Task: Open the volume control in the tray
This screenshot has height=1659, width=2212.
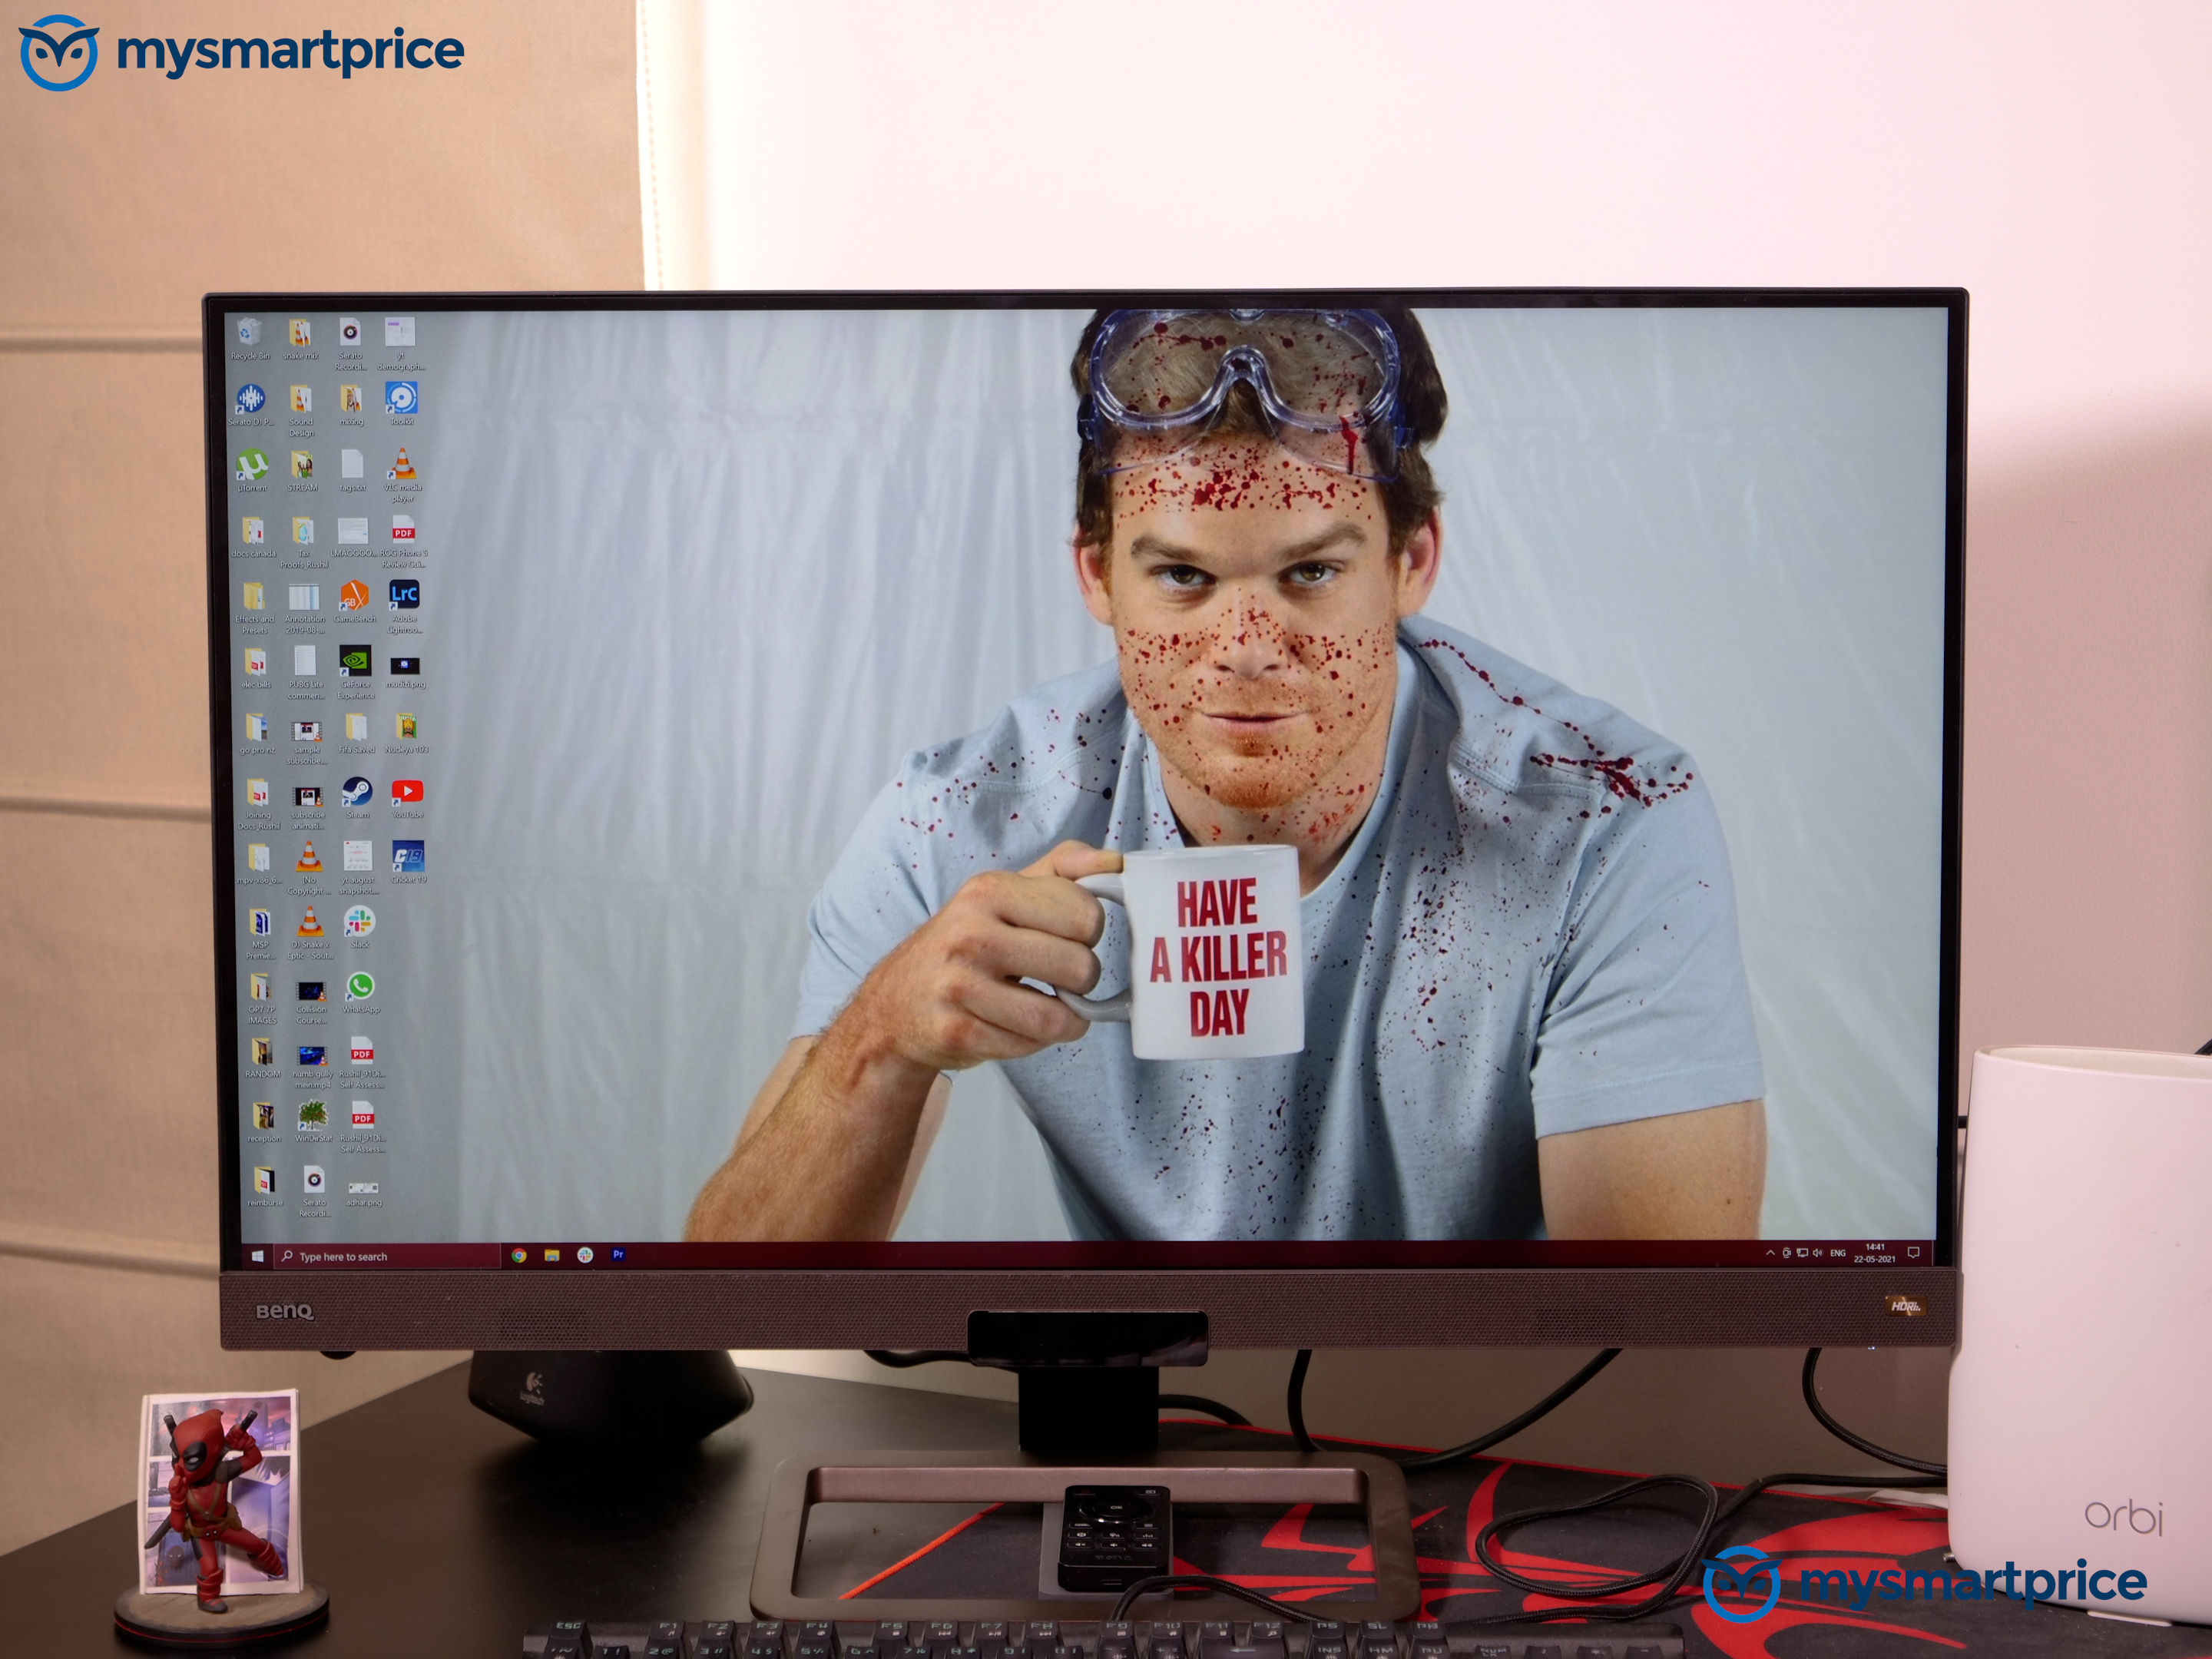Action: (x=1817, y=1253)
